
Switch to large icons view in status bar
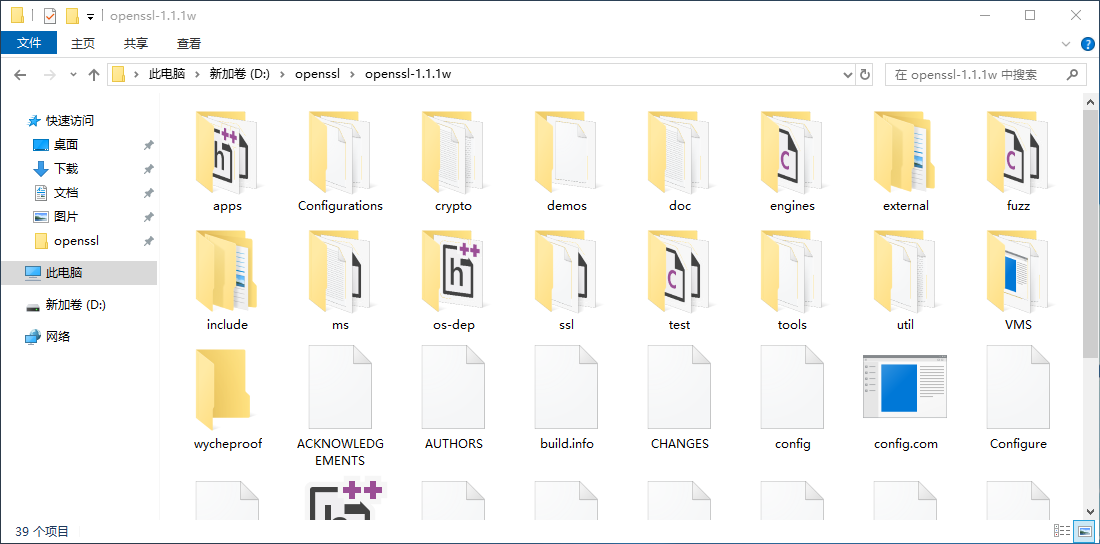coord(1083,531)
